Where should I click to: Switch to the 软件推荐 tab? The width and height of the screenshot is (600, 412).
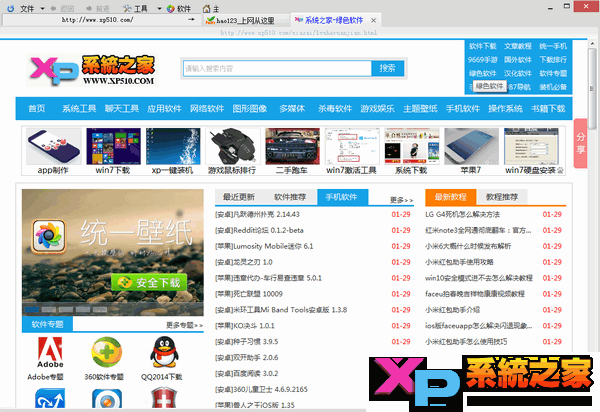point(290,197)
